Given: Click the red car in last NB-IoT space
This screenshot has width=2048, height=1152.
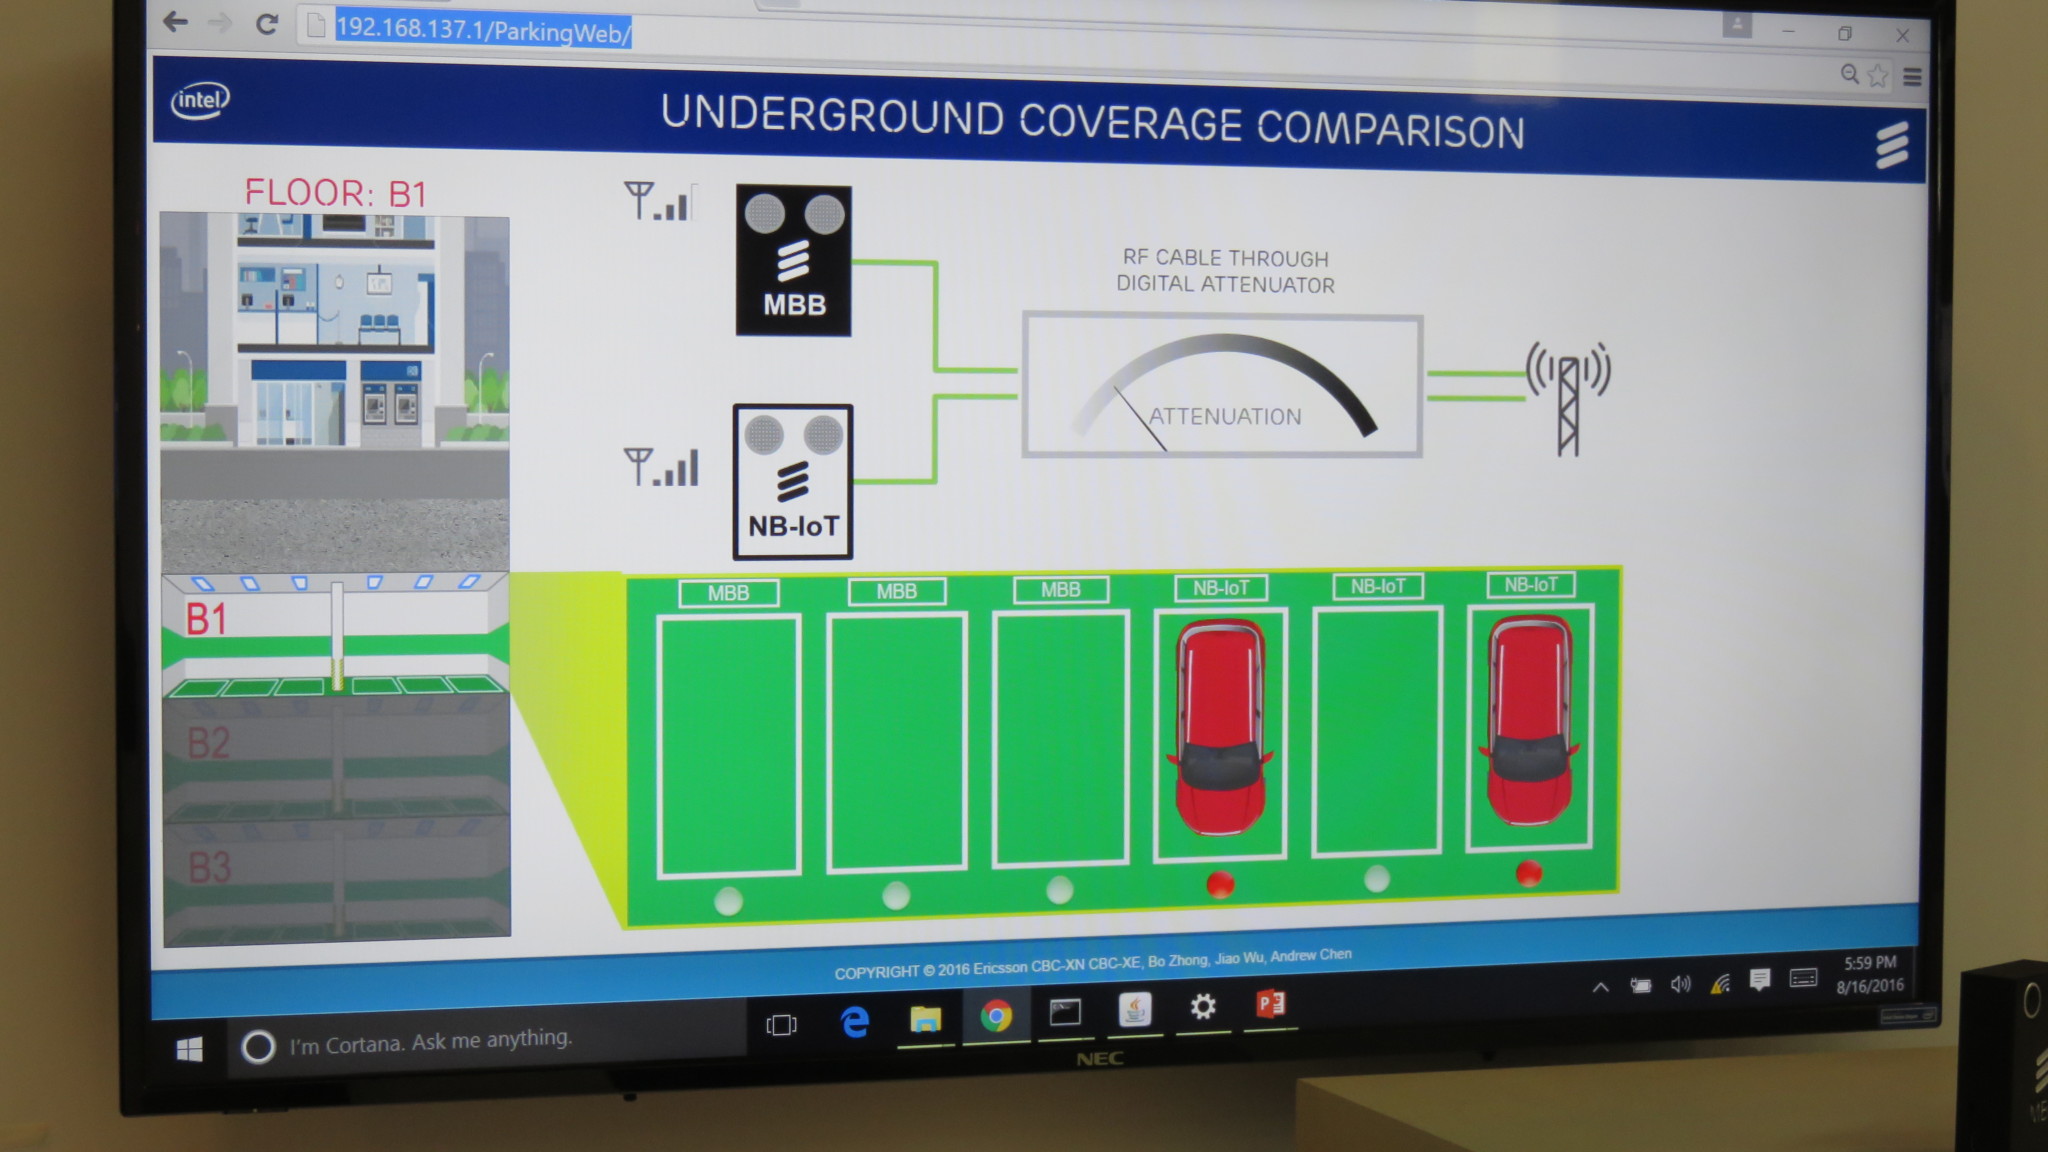Looking at the screenshot, I should pos(1529,721).
